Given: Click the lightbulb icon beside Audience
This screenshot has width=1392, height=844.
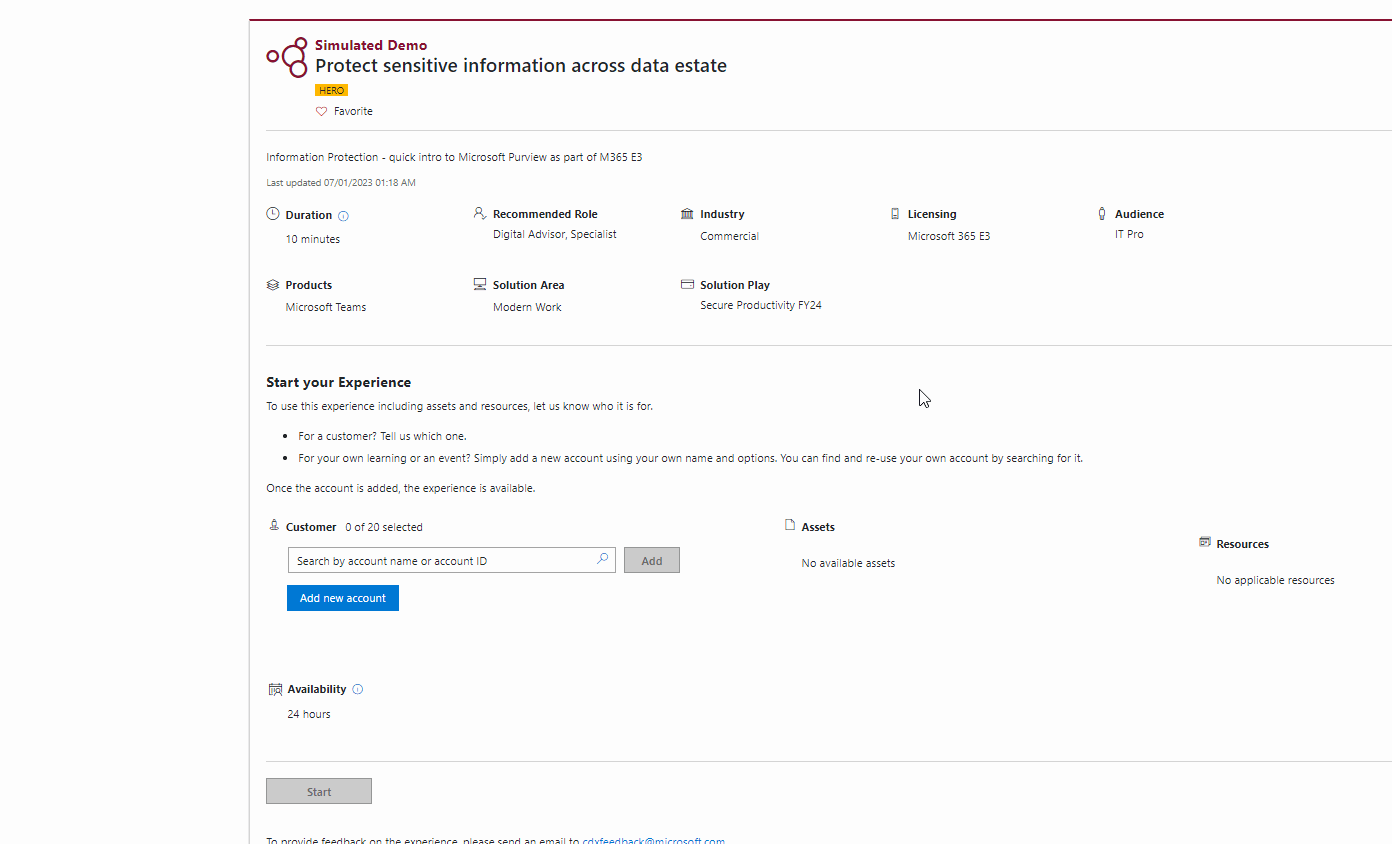Looking at the screenshot, I should coord(1101,213).
